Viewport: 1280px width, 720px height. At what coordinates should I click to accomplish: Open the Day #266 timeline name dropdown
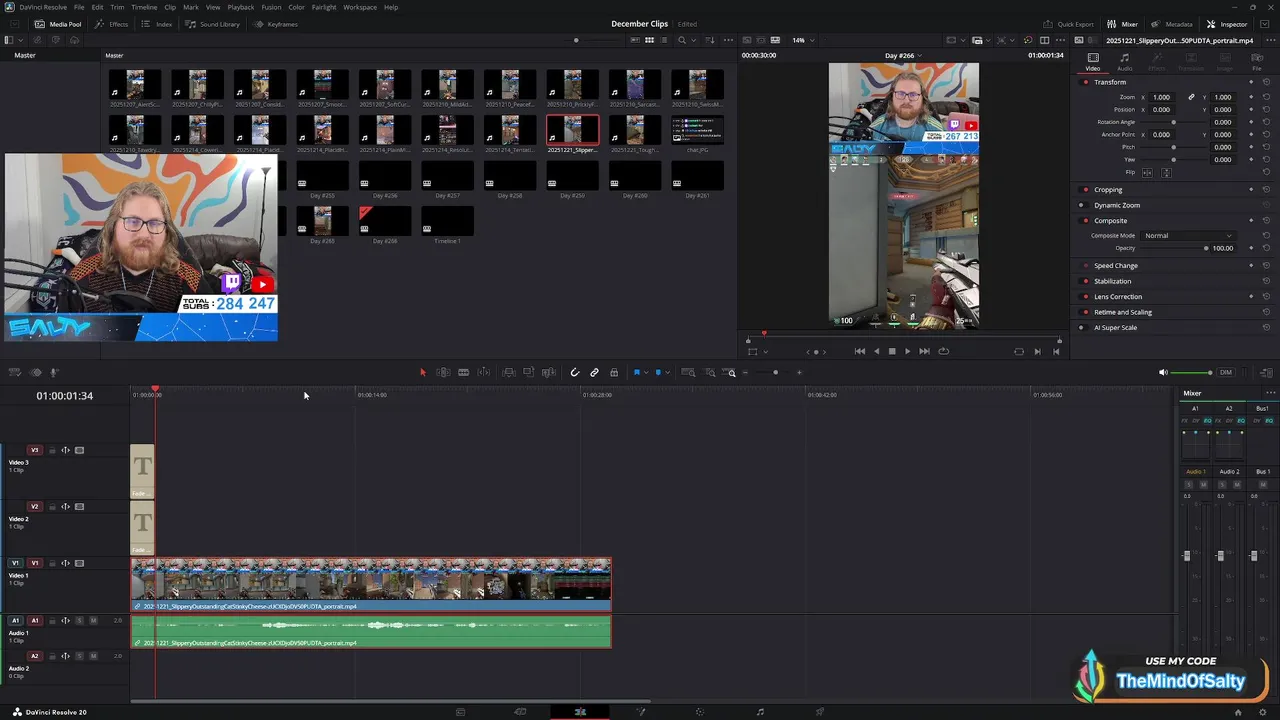[x=904, y=56]
